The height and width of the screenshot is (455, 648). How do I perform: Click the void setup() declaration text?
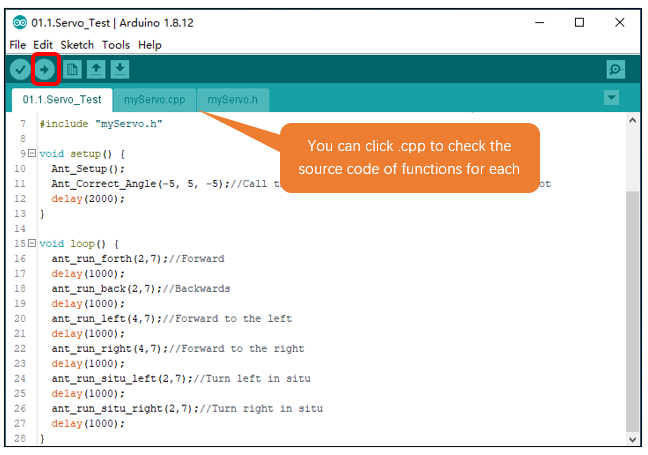(82, 154)
